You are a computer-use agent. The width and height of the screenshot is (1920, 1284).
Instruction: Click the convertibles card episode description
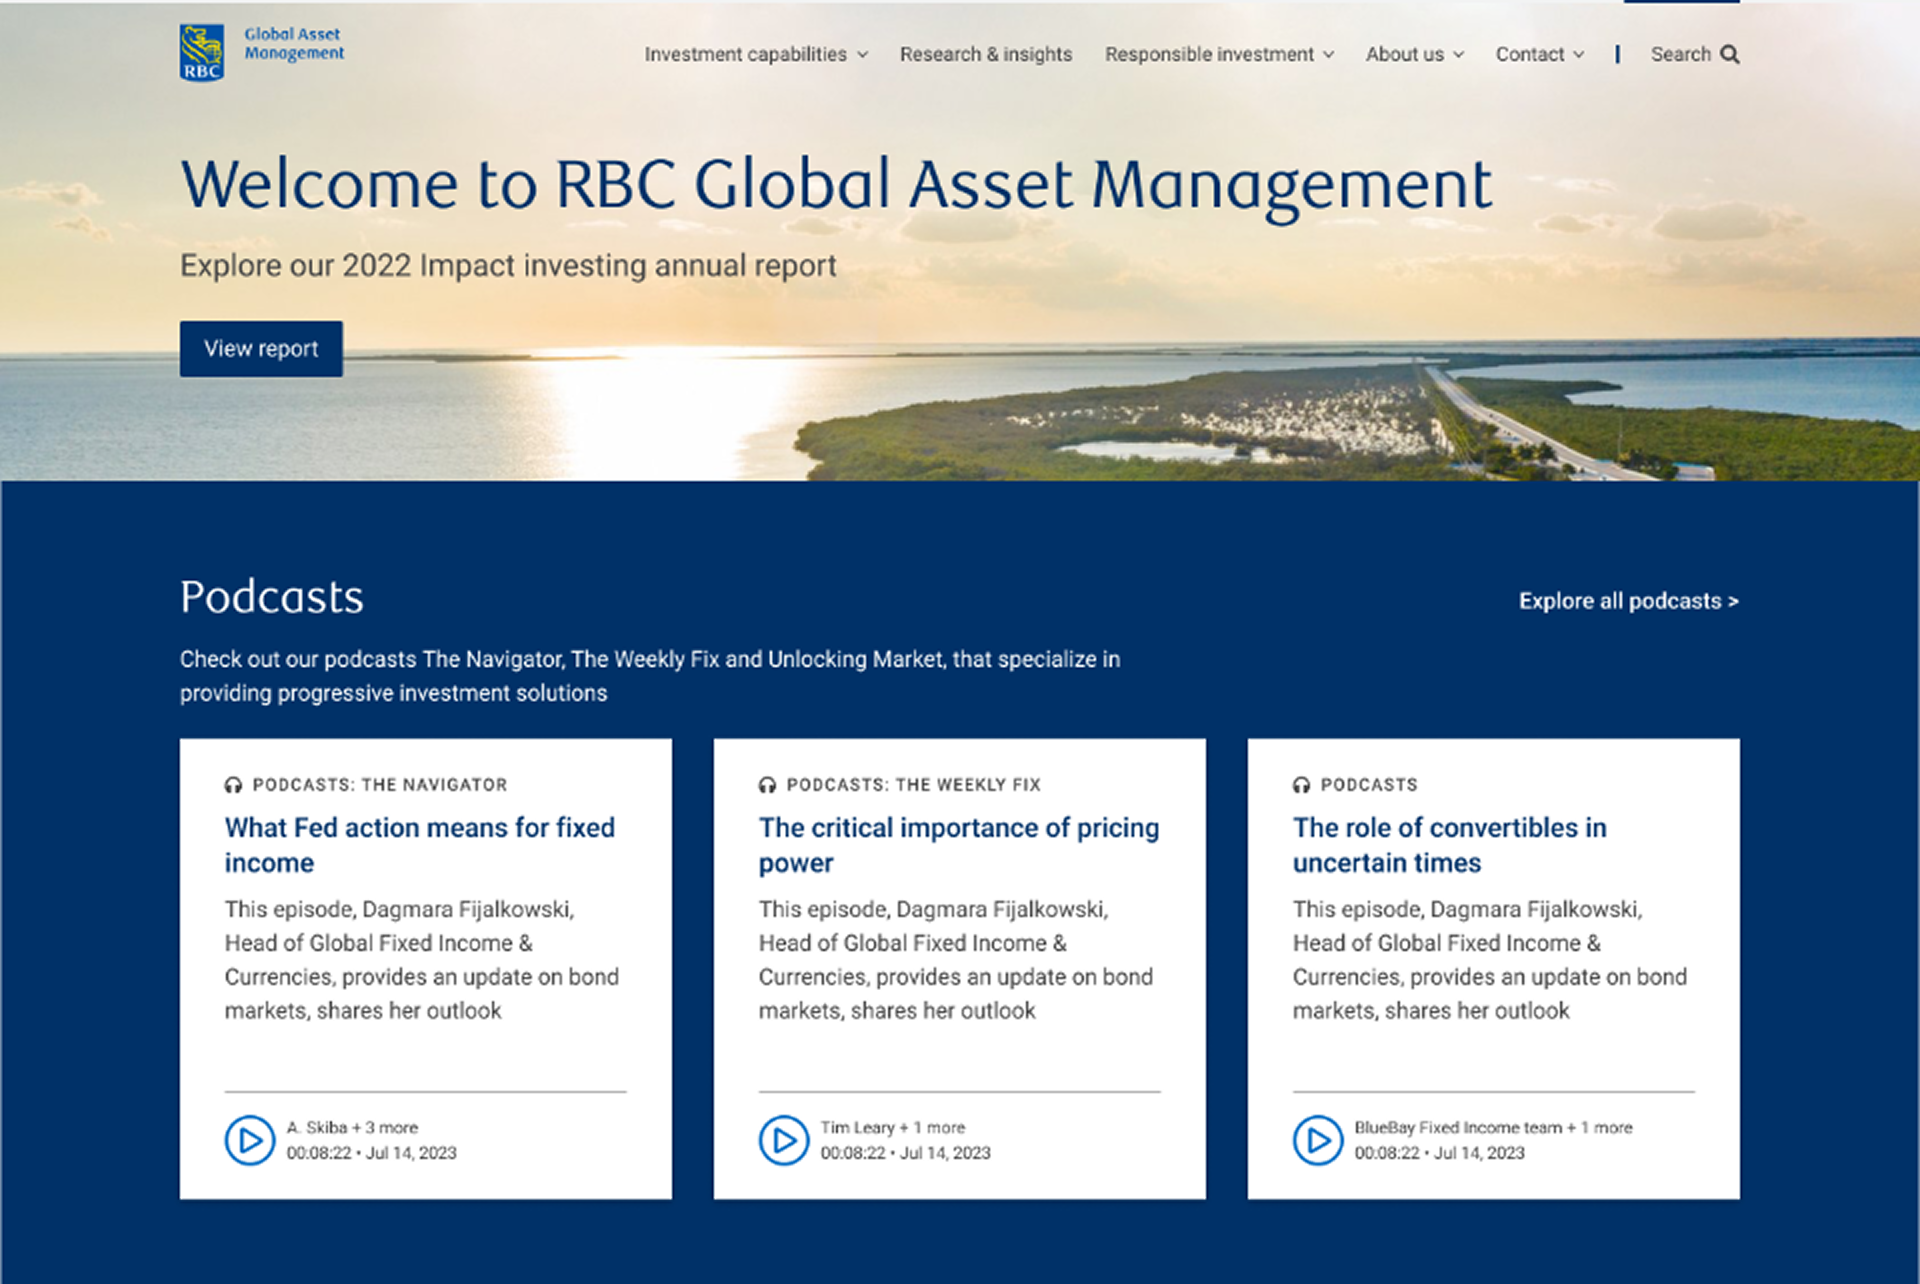(x=1489, y=960)
